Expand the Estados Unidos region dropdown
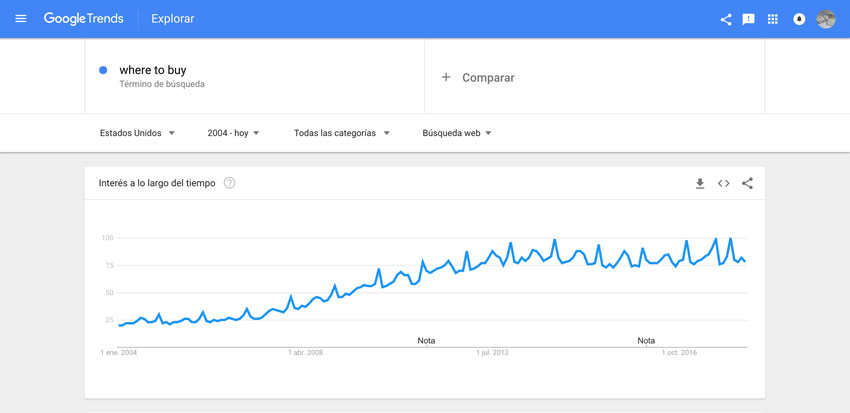 [137, 133]
